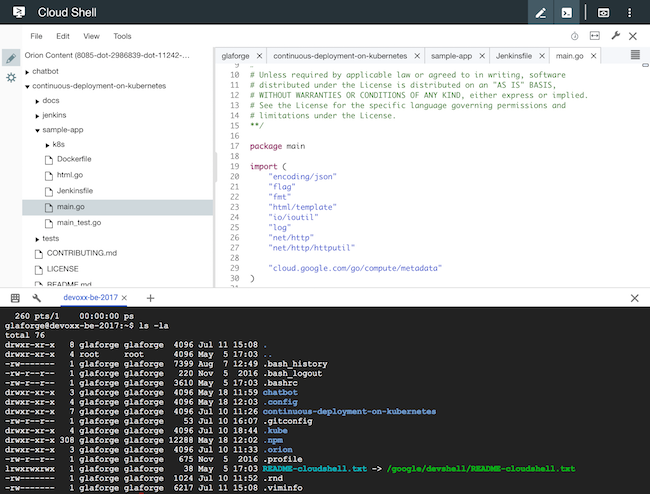Screen dimensions: 650x494
Task: Collapse the continuous-deployment-on-kubernetes folder
Action: 27,87
